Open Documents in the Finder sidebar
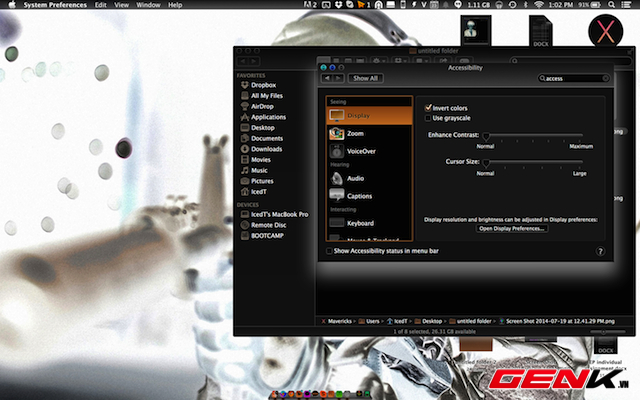 pos(262,138)
